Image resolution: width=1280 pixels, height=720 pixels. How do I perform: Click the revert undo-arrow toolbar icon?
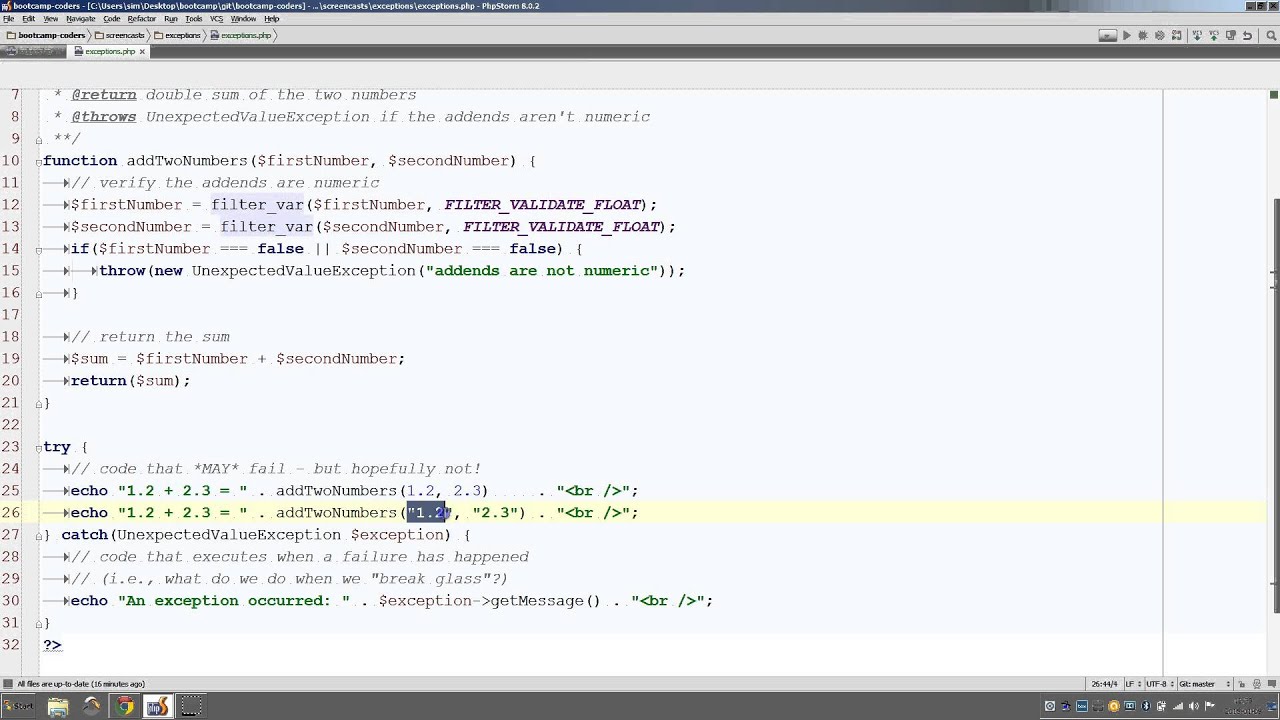pyautogui.click(x=1247, y=35)
